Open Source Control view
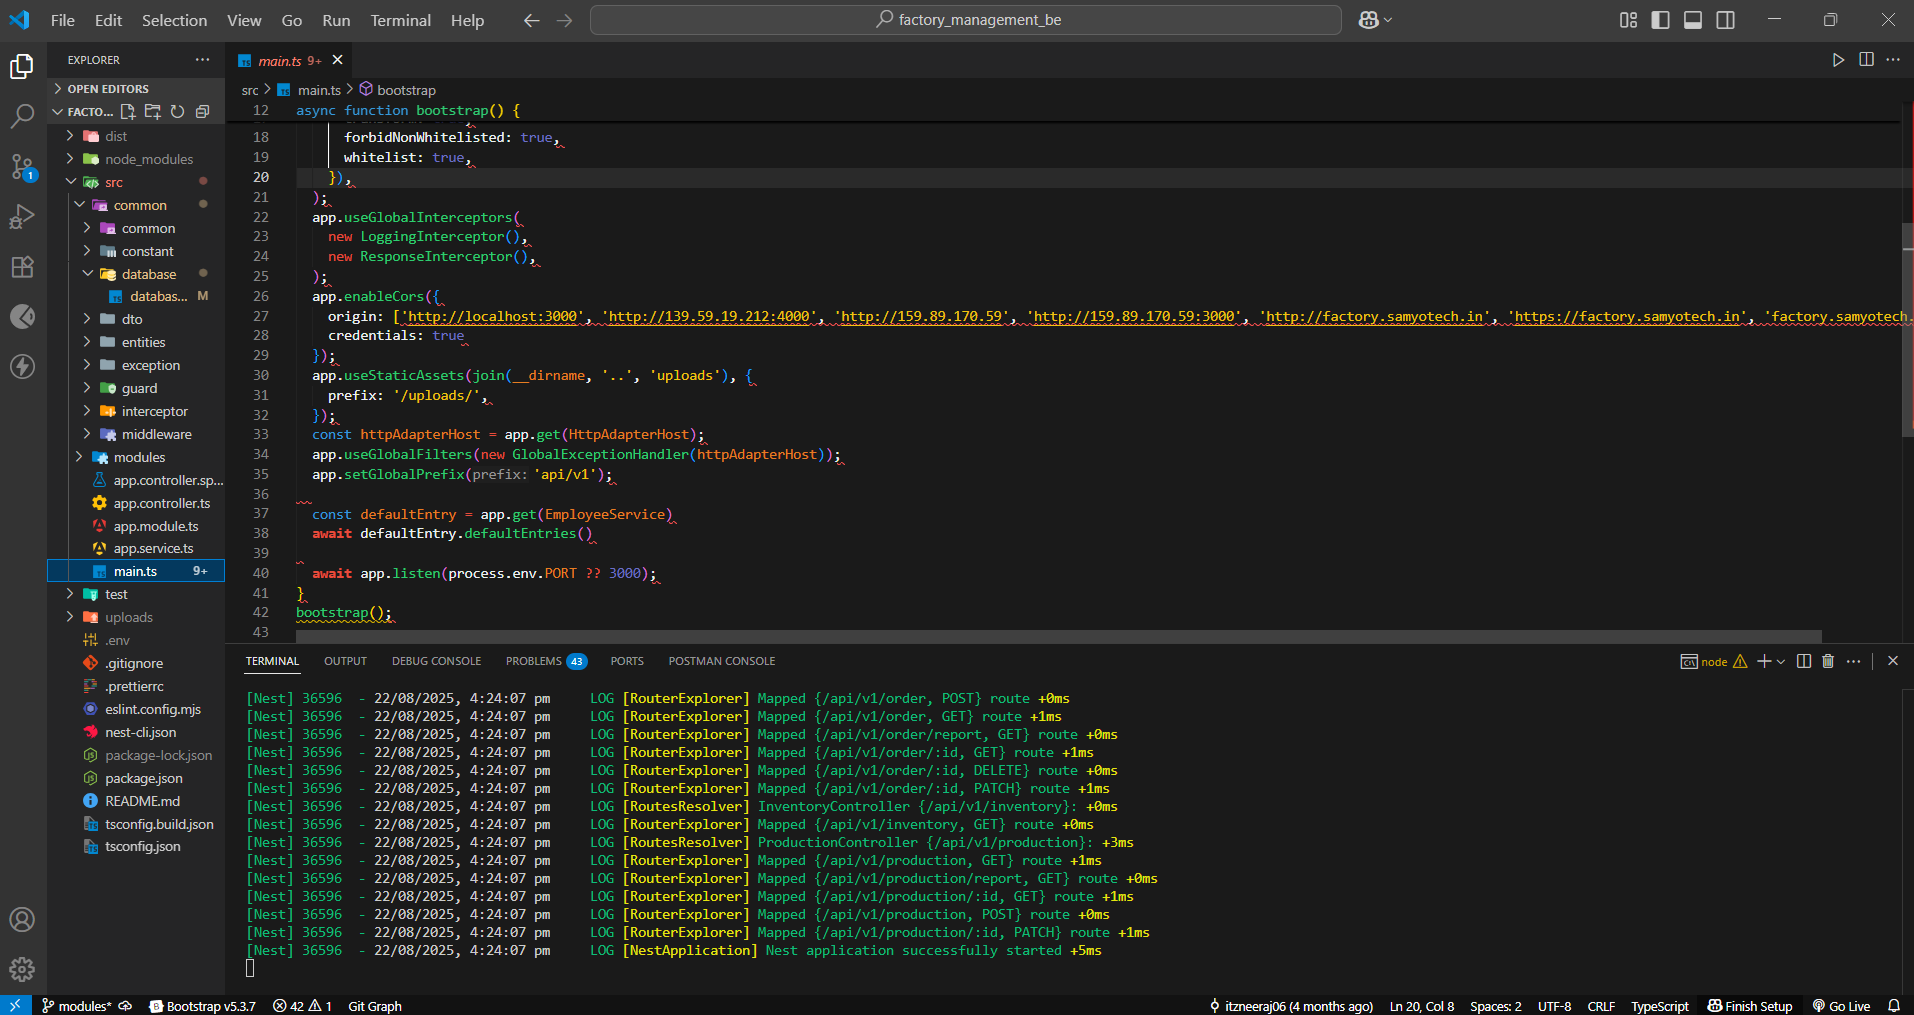This screenshot has width=1914, height=1015. pyautogui.click(x=22, y=166)
